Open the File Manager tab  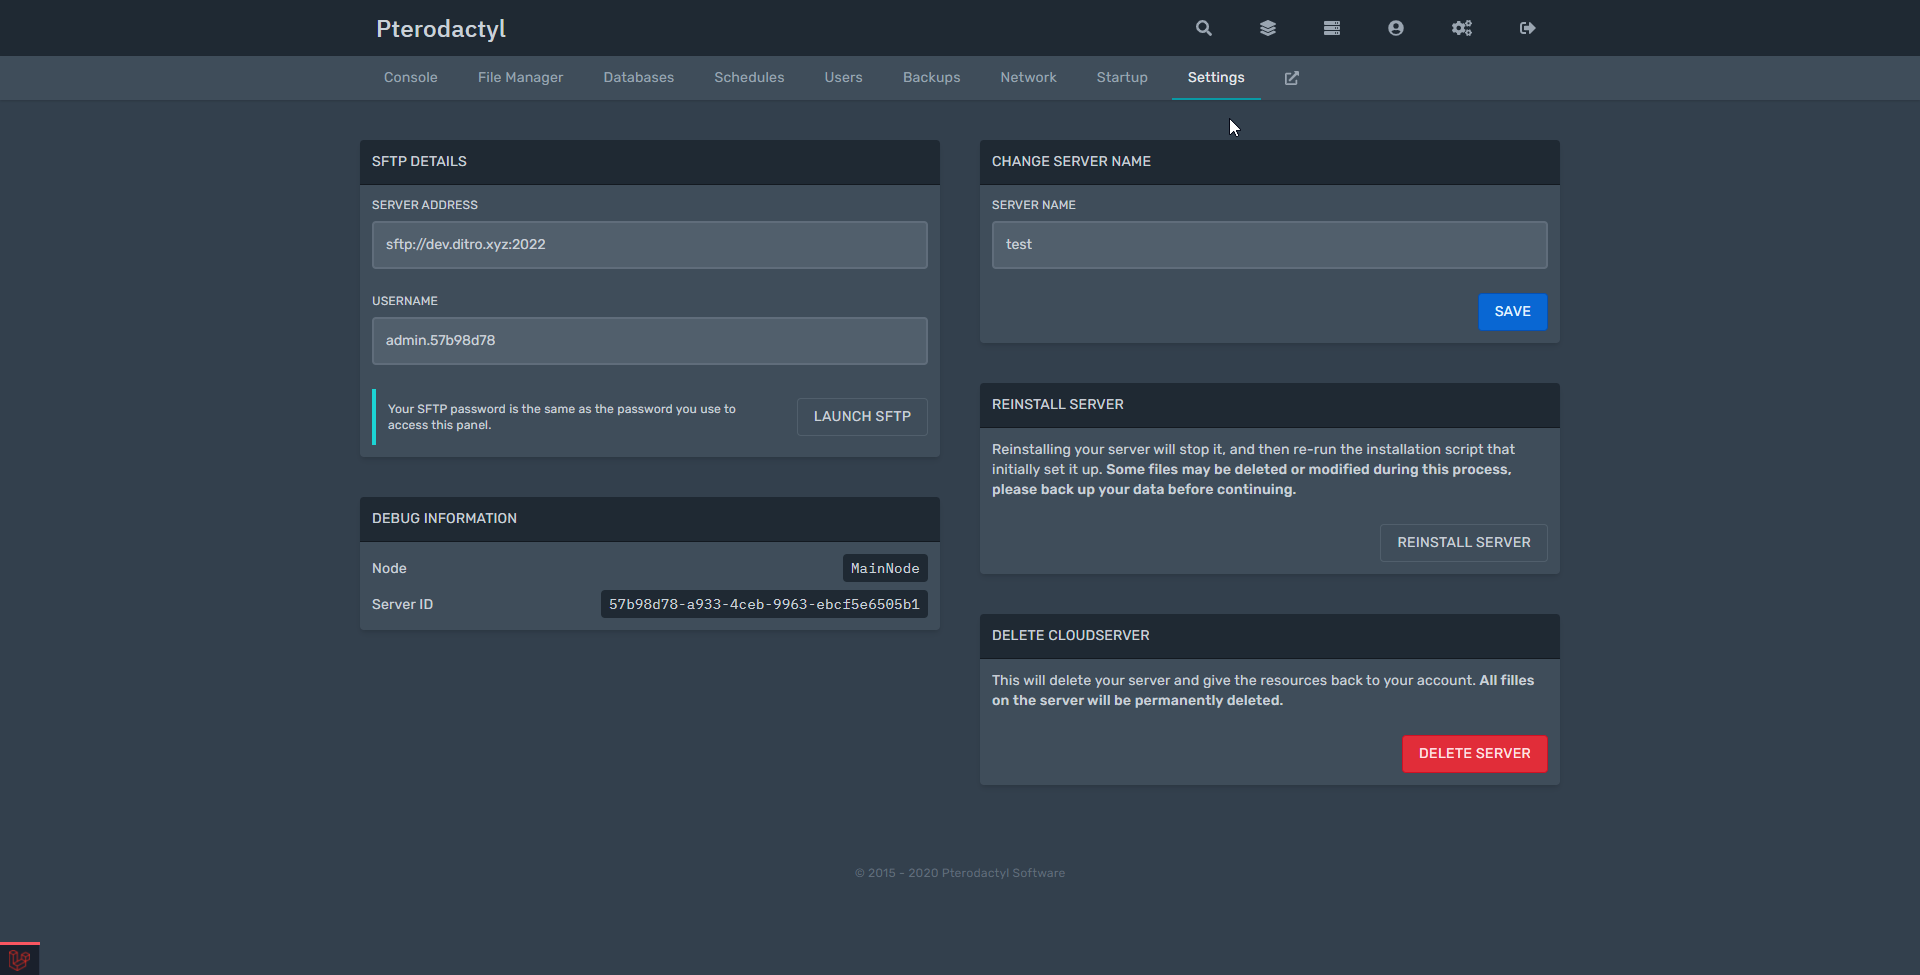pyautogui.click(x=520, y=78)
